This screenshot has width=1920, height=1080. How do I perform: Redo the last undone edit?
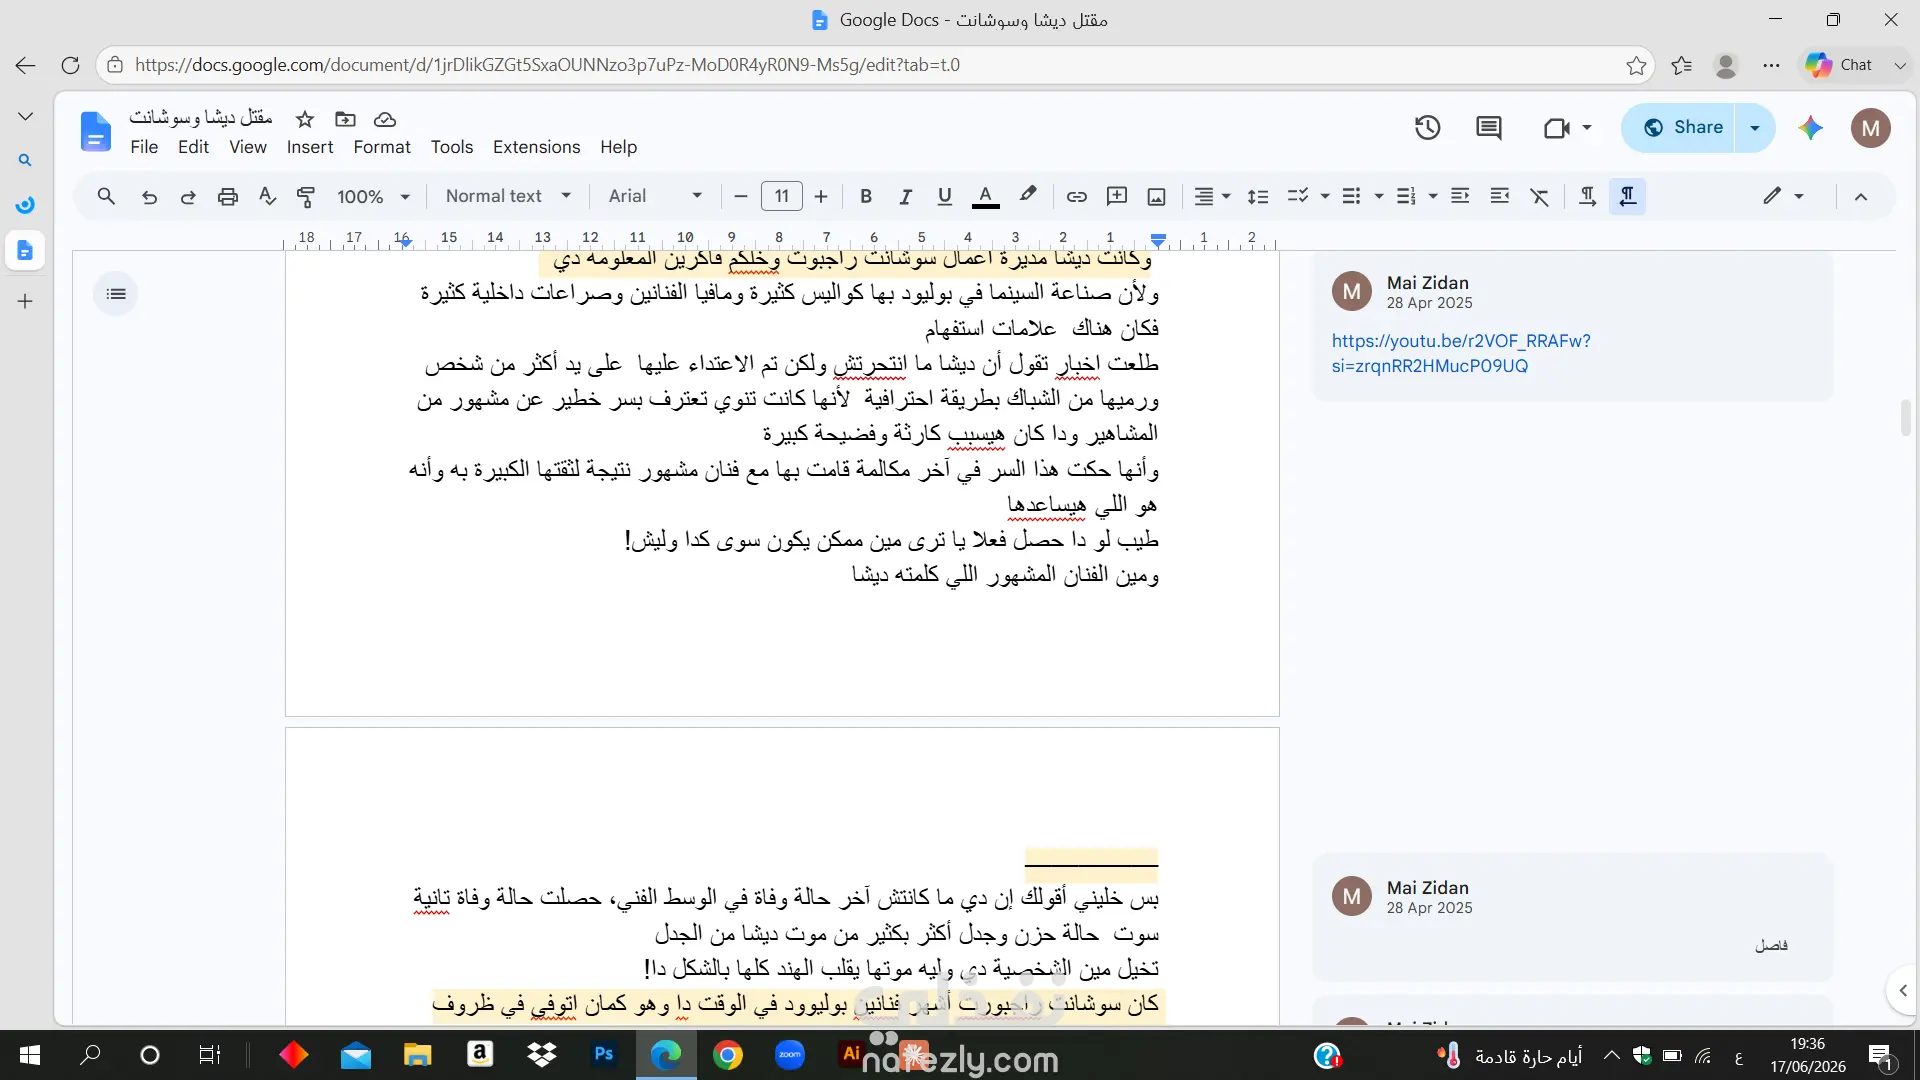click(188, 196)
